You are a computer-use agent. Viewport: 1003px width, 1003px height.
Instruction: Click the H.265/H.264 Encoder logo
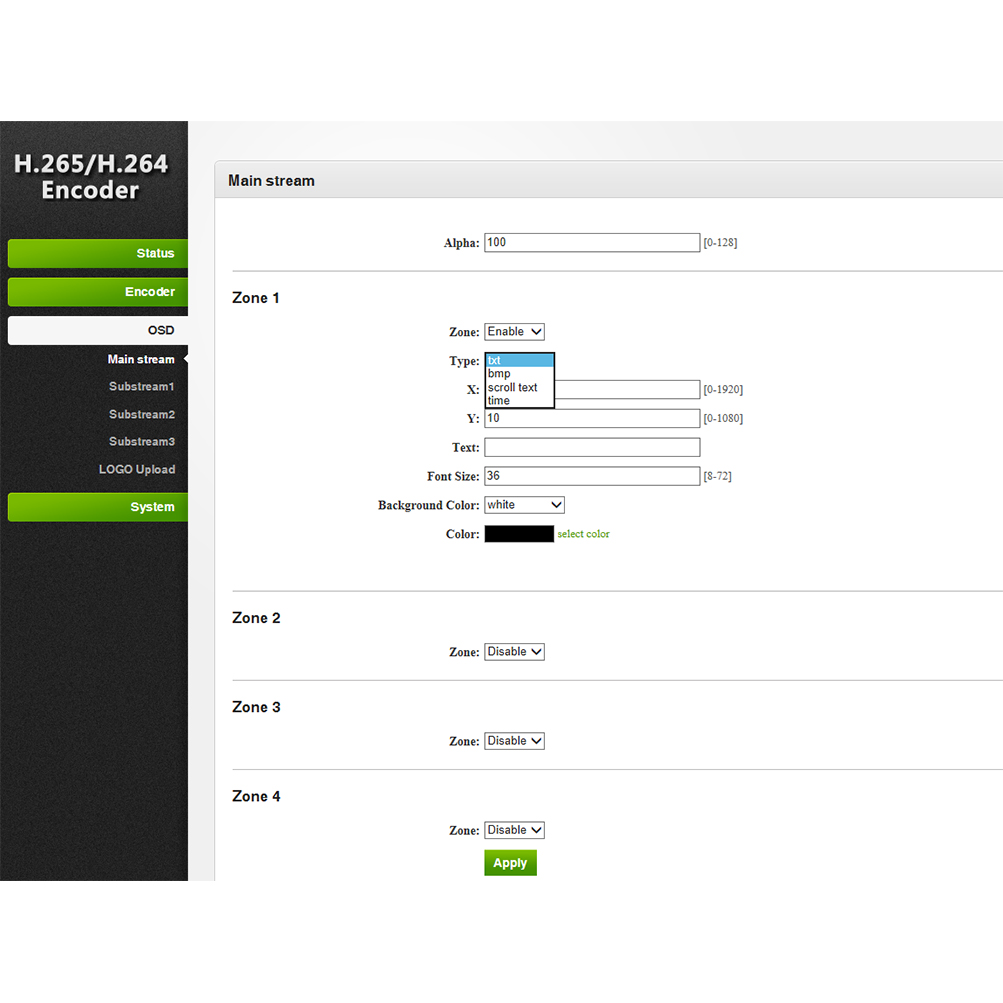pos(91,177)
